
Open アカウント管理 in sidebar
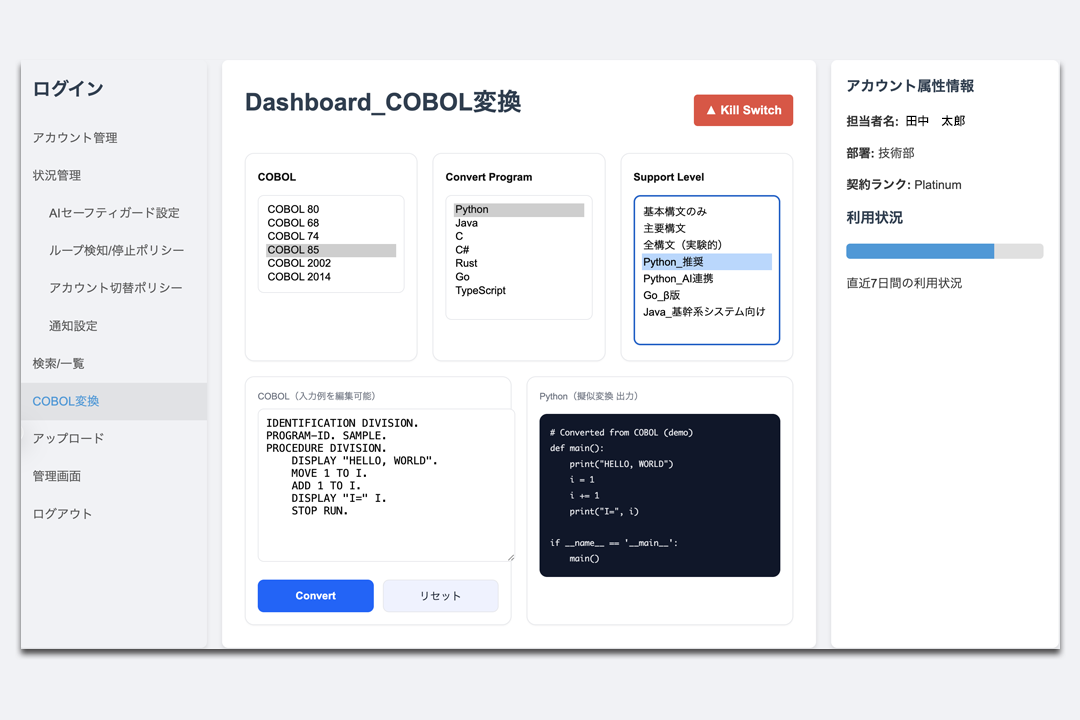75,138
